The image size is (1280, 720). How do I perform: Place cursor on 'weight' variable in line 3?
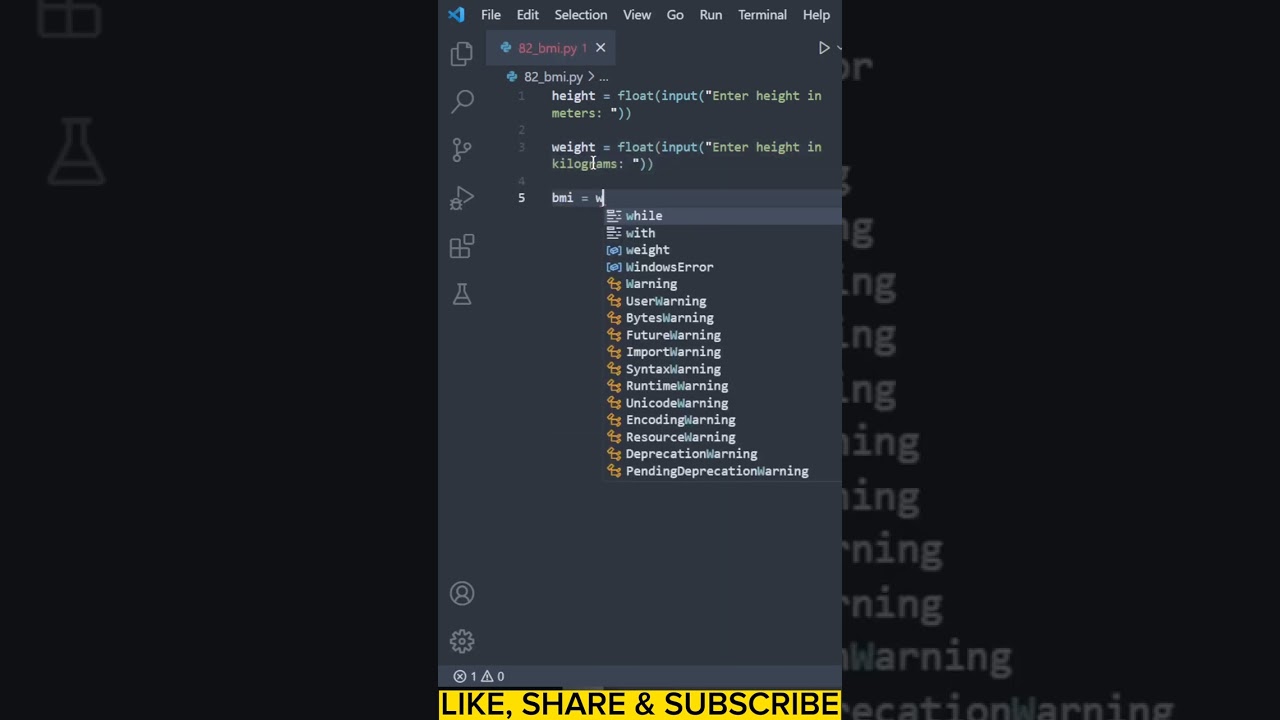573,147
